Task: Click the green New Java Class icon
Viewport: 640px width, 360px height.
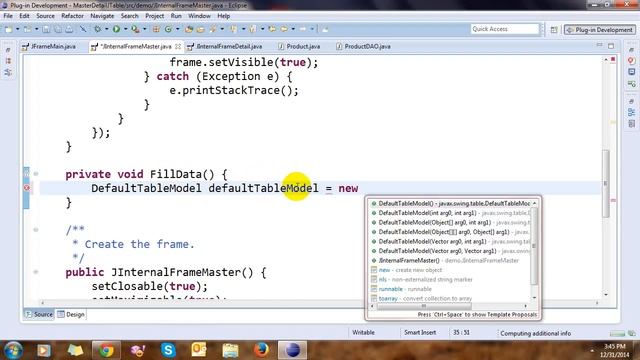Action: (x=168, y=29)
